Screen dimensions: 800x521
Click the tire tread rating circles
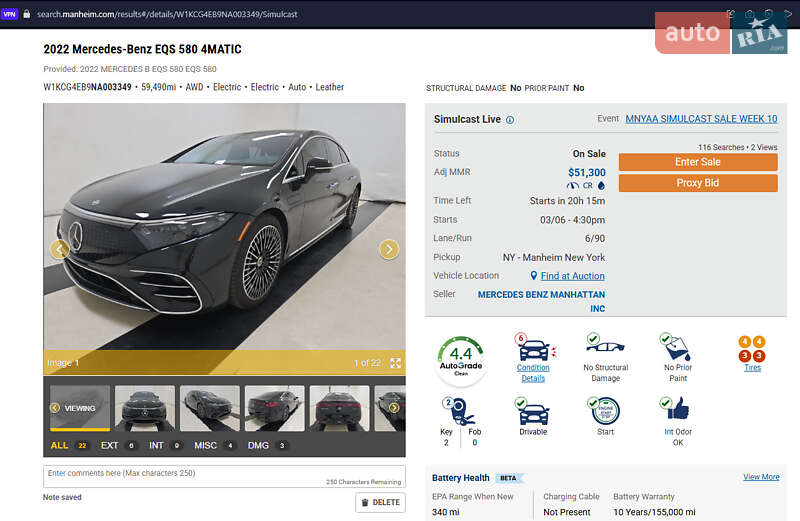click(752, 349)
